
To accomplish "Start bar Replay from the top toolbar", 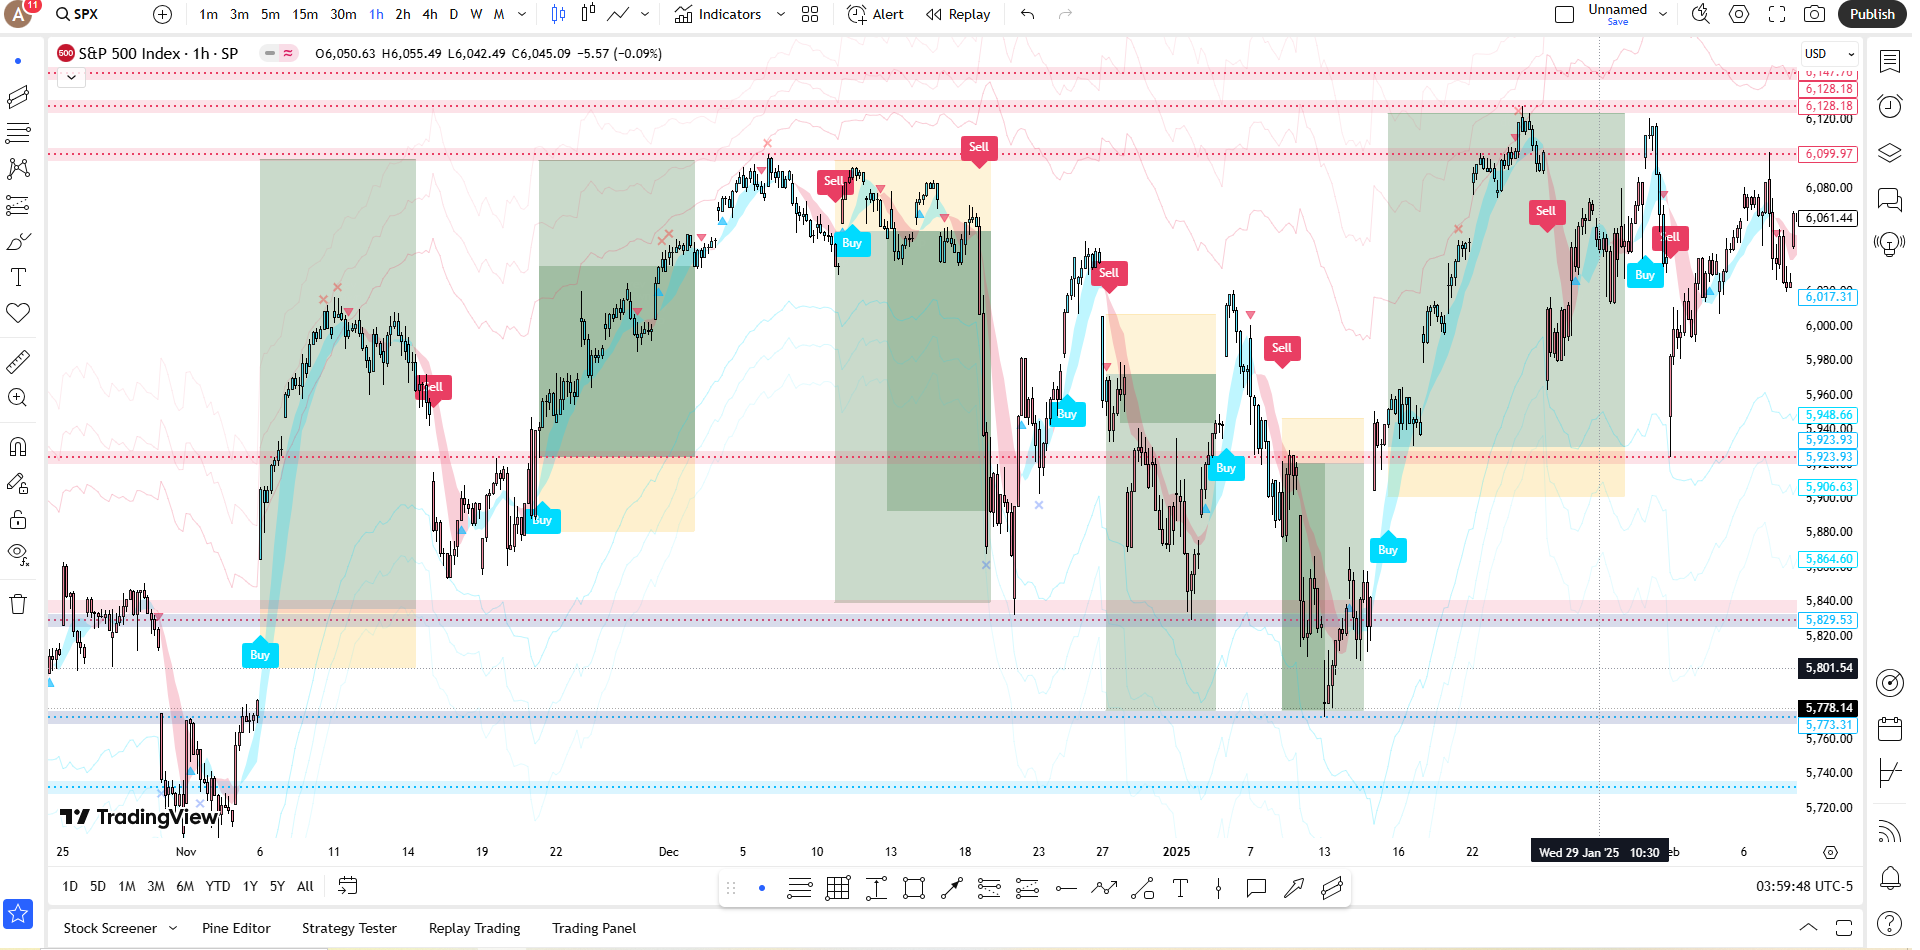I will click(x=958, y=14).
